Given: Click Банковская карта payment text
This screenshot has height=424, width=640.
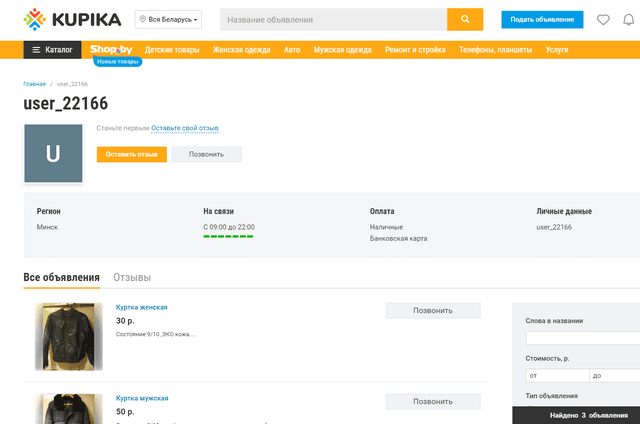Looking at the screenshot, I should click(398, 238).
